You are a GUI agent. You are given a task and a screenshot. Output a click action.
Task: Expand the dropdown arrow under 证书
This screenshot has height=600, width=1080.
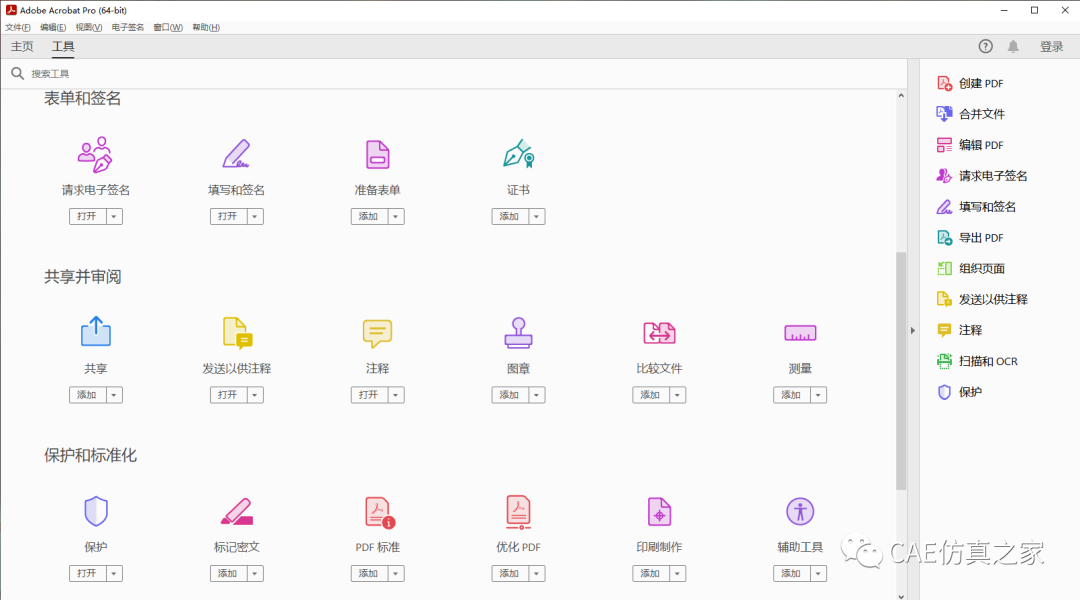point(537,216)
